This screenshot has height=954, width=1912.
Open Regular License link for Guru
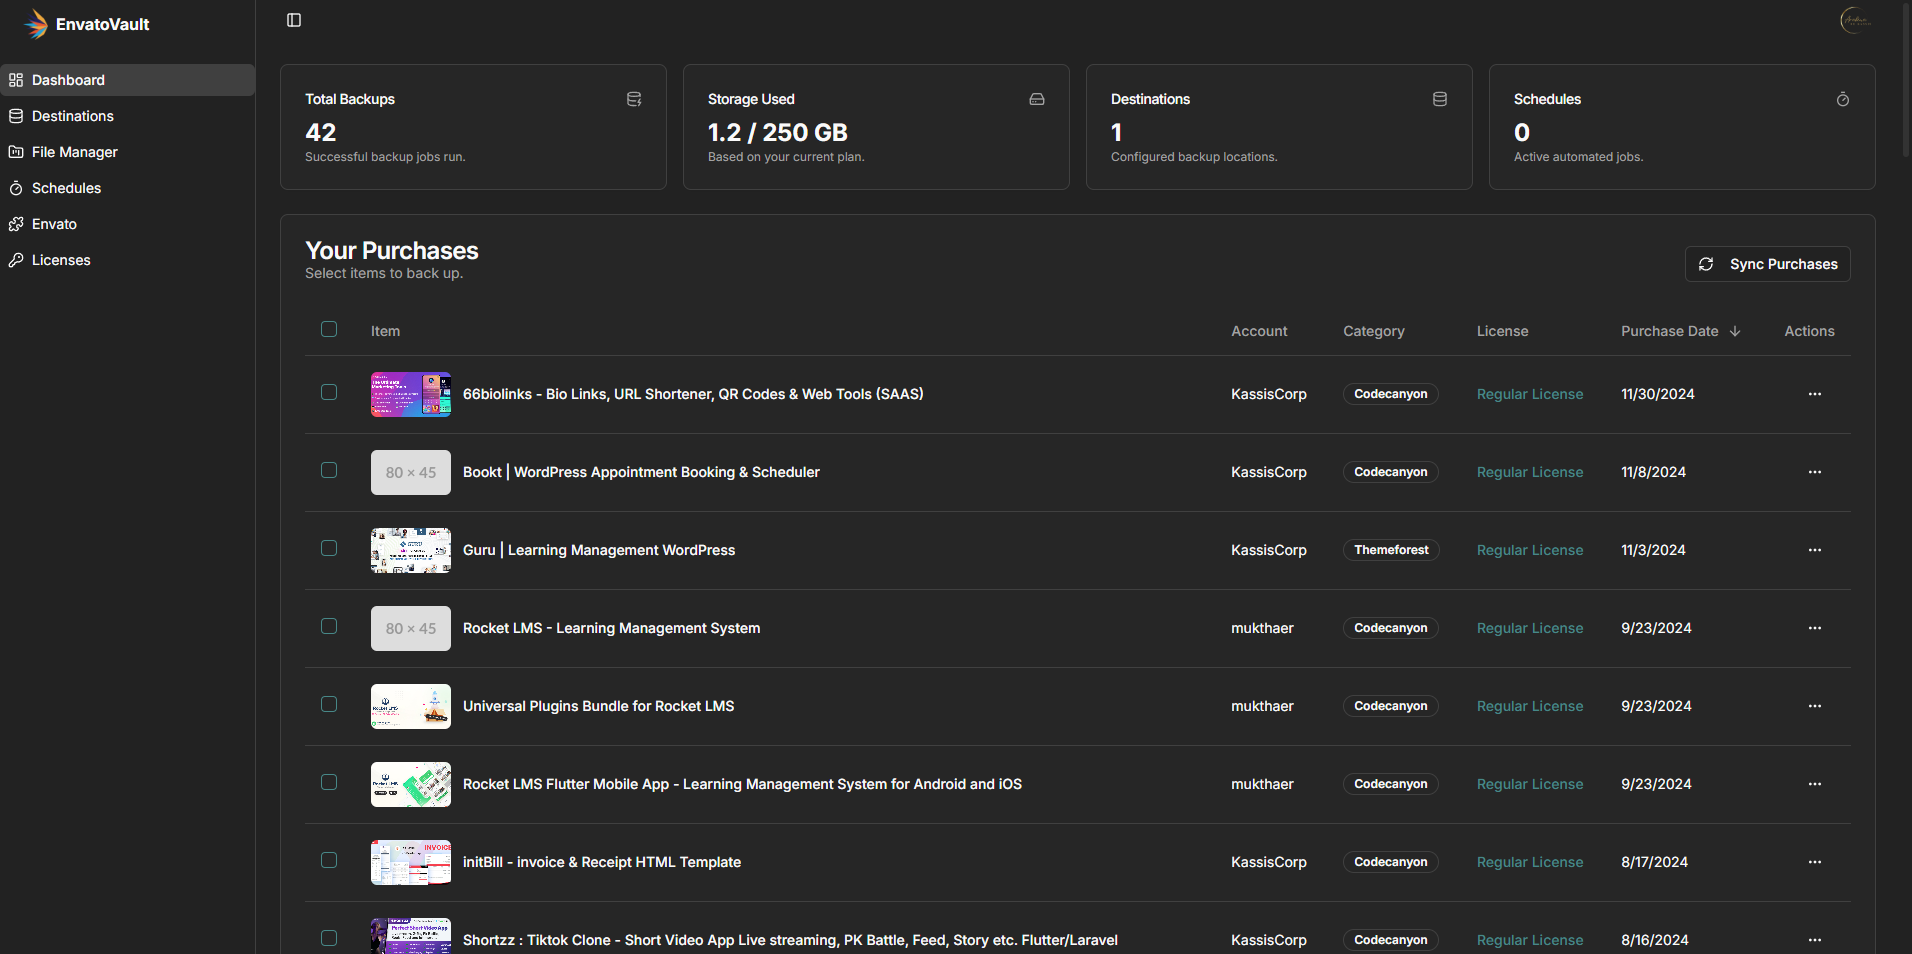tap(1530, 550)
